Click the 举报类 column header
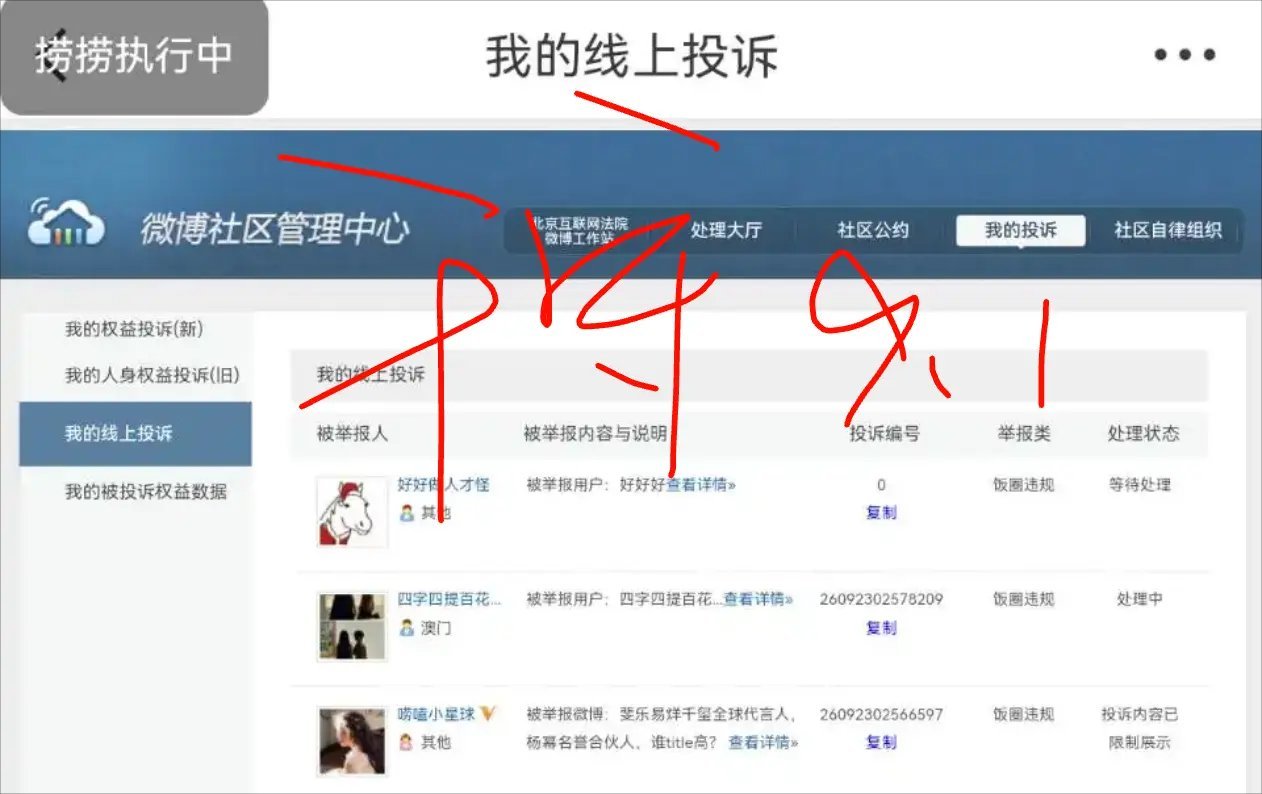1262x794 pixels. (1024, 434)
